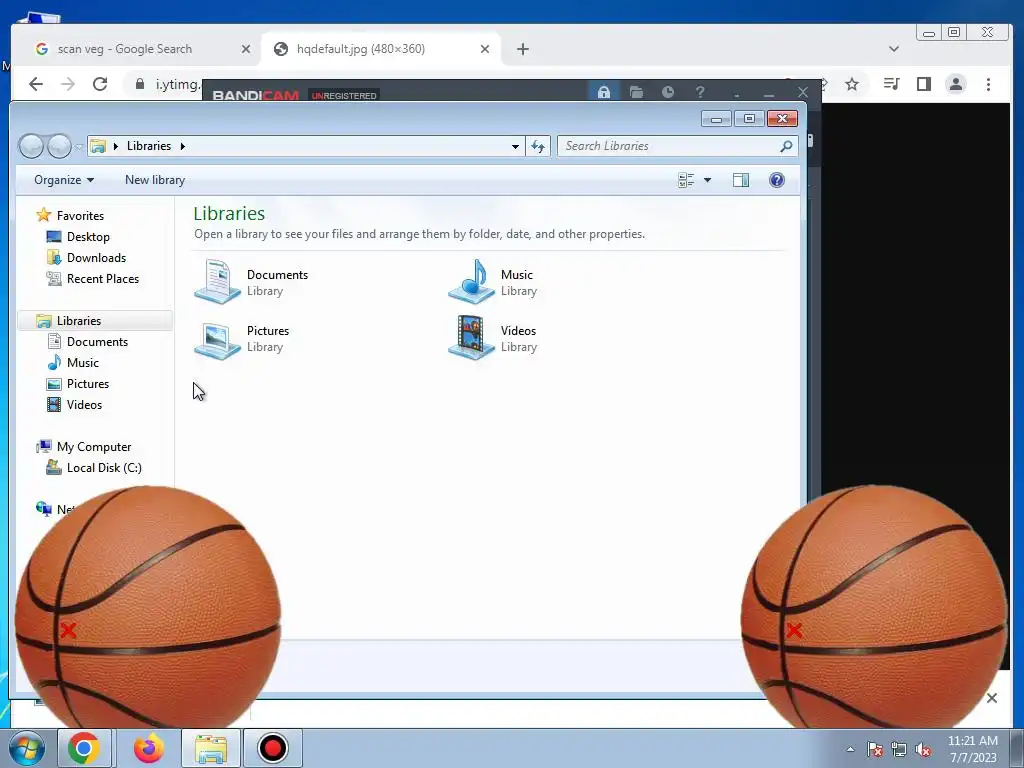Toggle the preview pane icon
This screenshot has height=768, width=1024.
click(x=741, y=180)
